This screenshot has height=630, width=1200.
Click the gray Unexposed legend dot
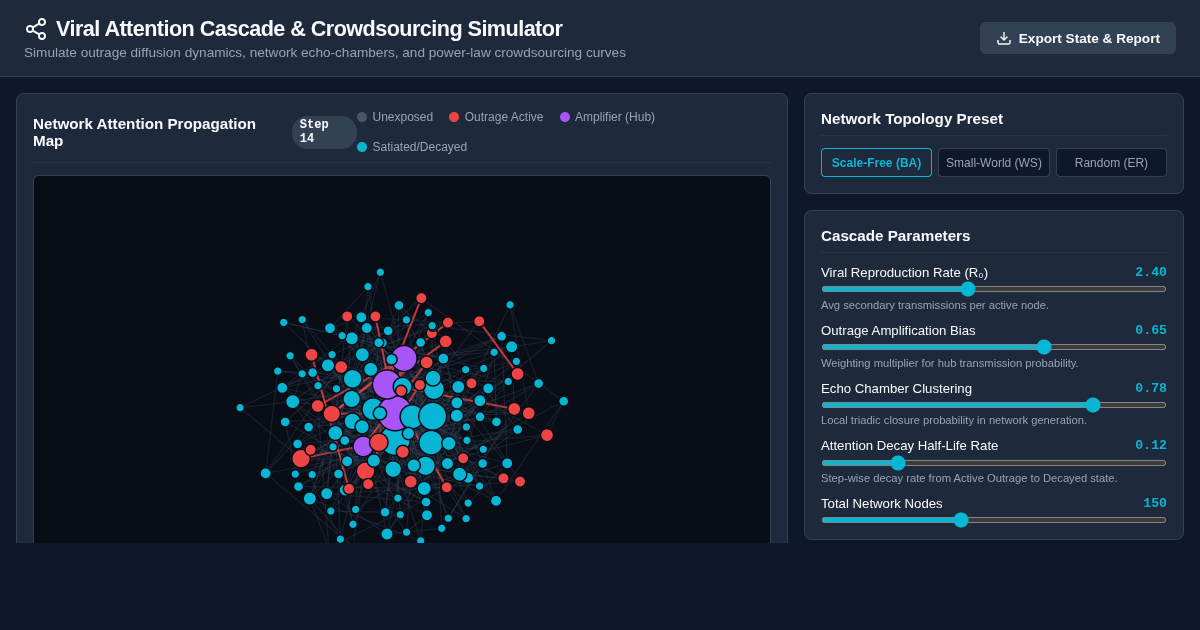point(362,117)
